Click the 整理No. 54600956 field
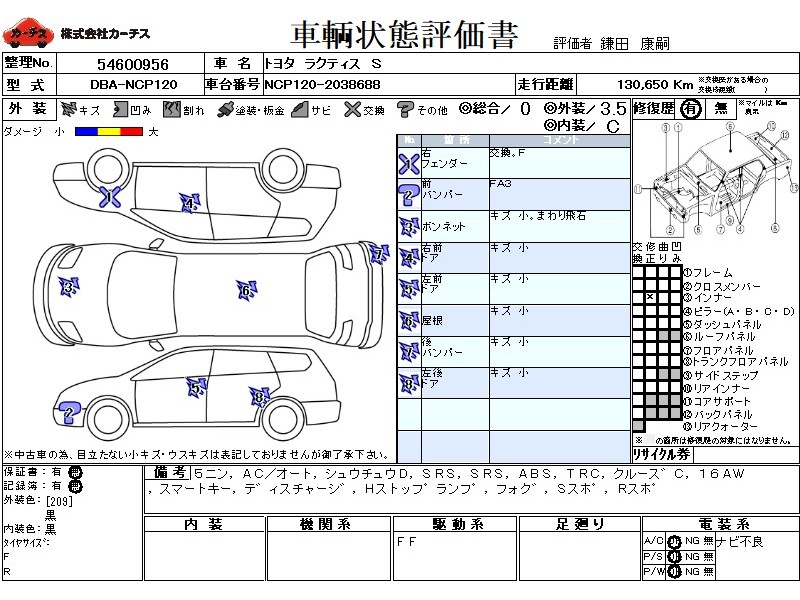Image resolution: width=800 pixels, height=600 pixels. [133, 64]
